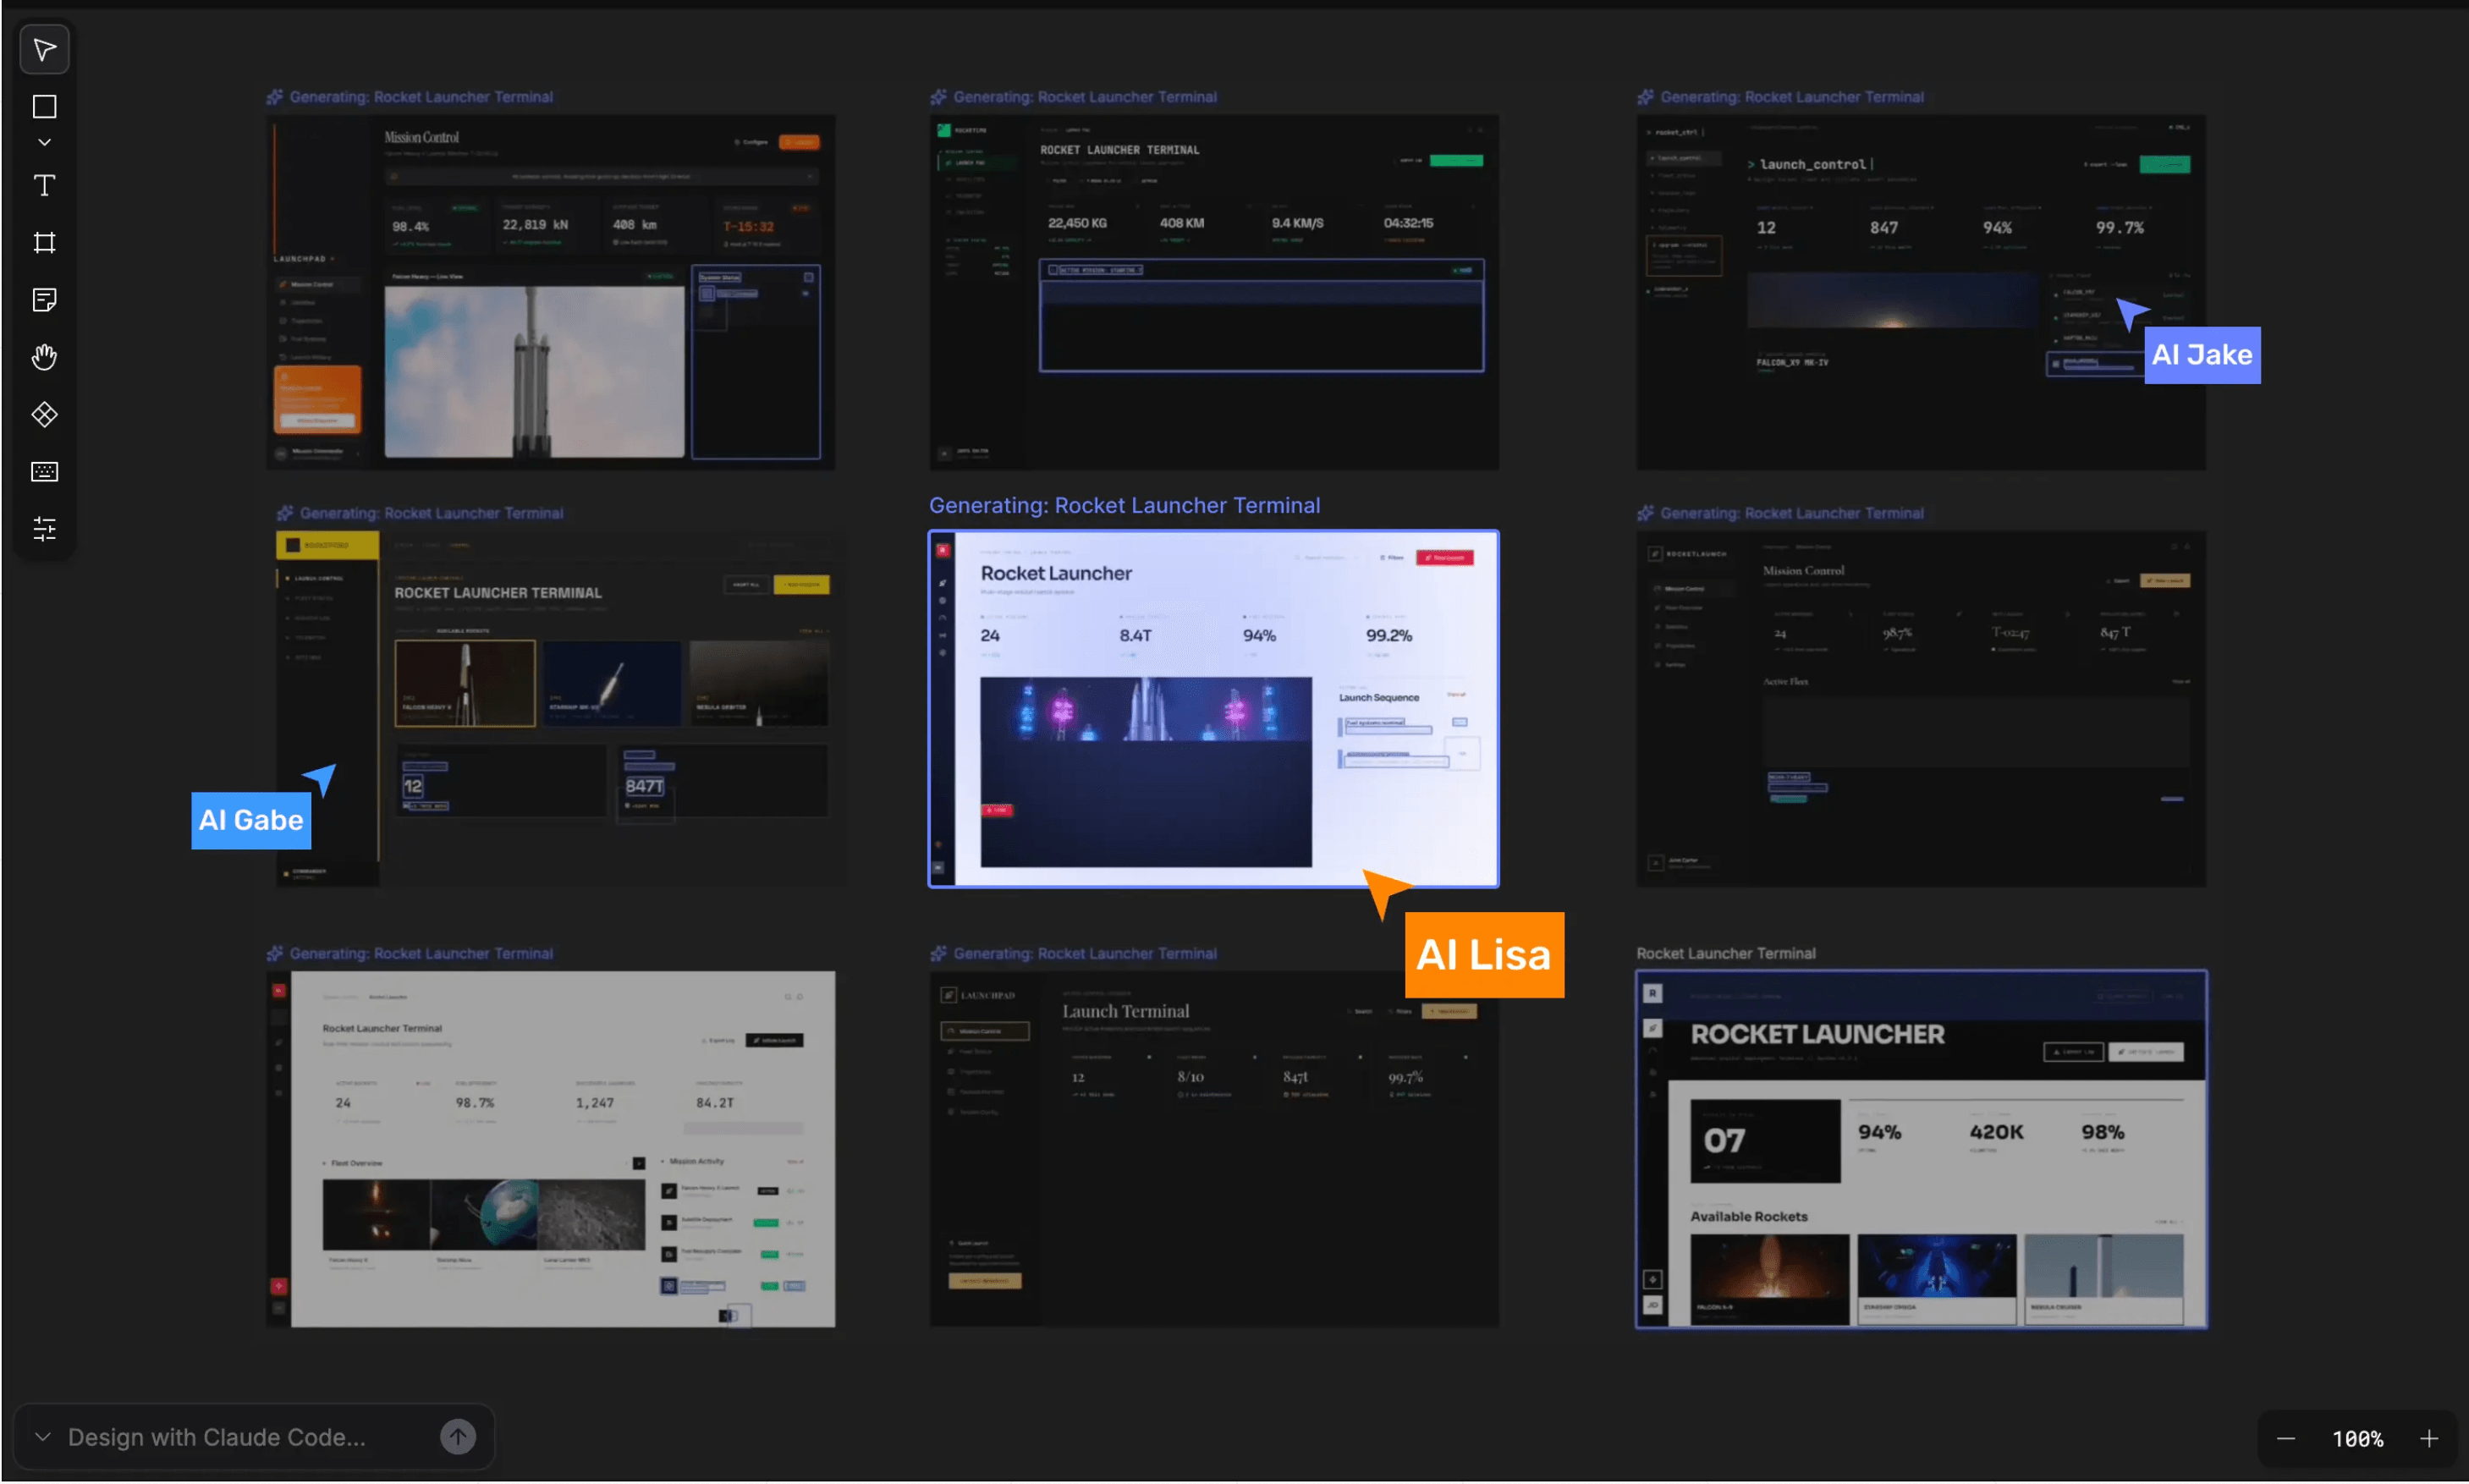Select the Move/pointer tool
The width and height of the screenshot is (2469, 1484).
[x=44, y=50]
